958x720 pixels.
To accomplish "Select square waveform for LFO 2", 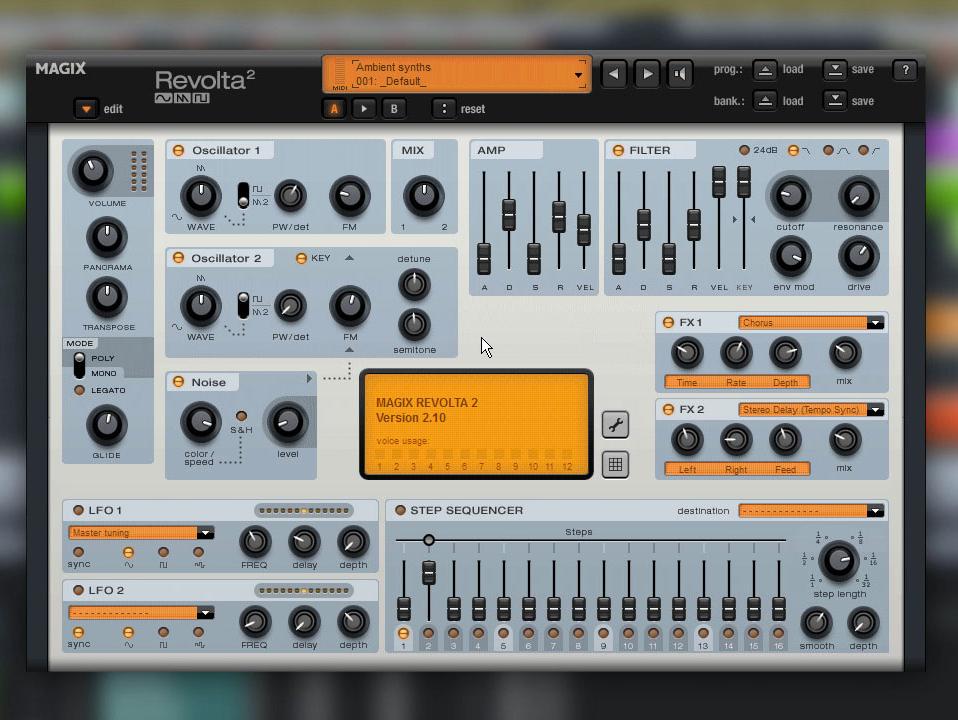I will pyautogui.click(x=163, y=632).
